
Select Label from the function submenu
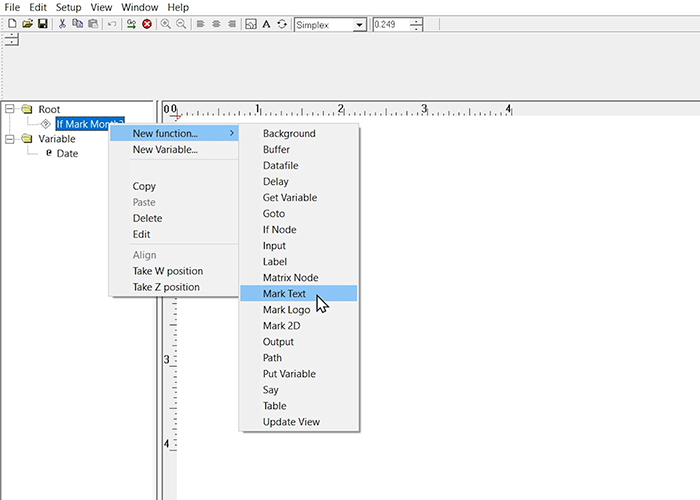[x=299, y=262]
